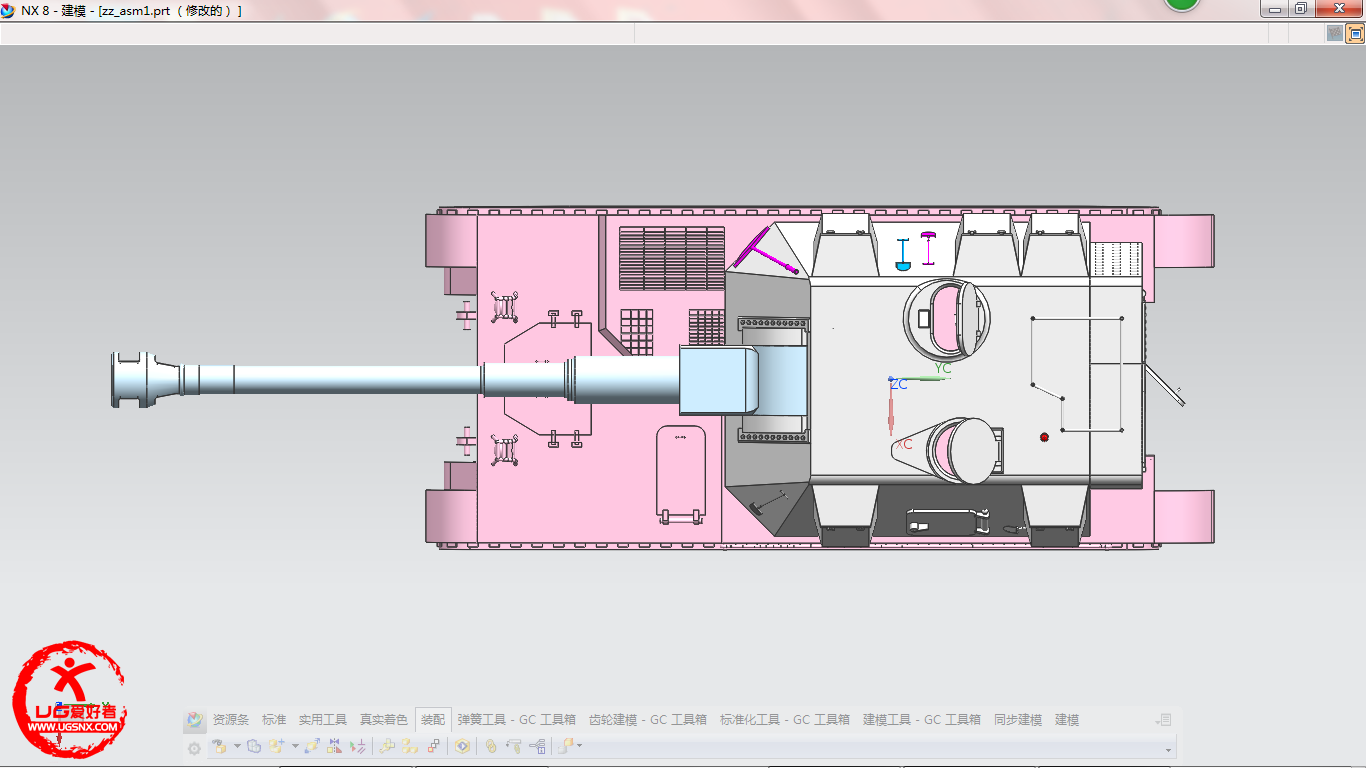Click the Move Component icon with blue arrows
Screen dimensions: 1366x768
tap(312, 746)
